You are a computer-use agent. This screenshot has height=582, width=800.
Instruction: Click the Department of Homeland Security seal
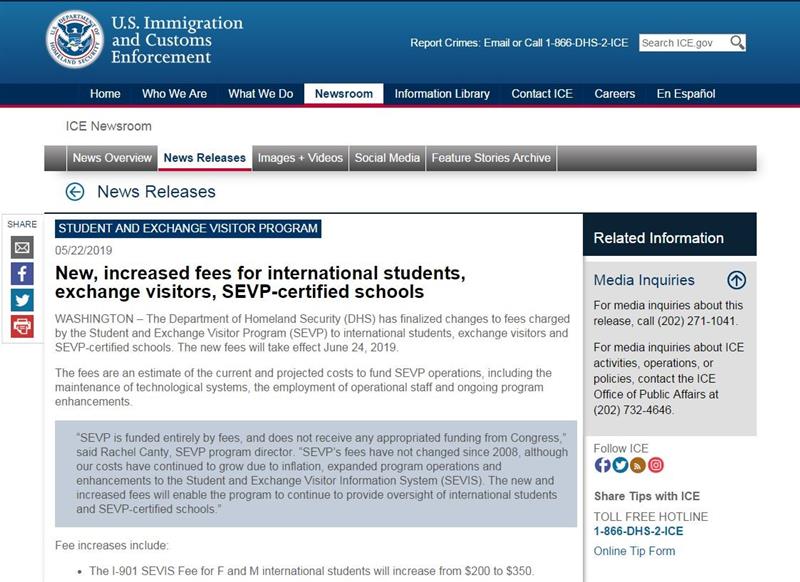pos(74,39)
